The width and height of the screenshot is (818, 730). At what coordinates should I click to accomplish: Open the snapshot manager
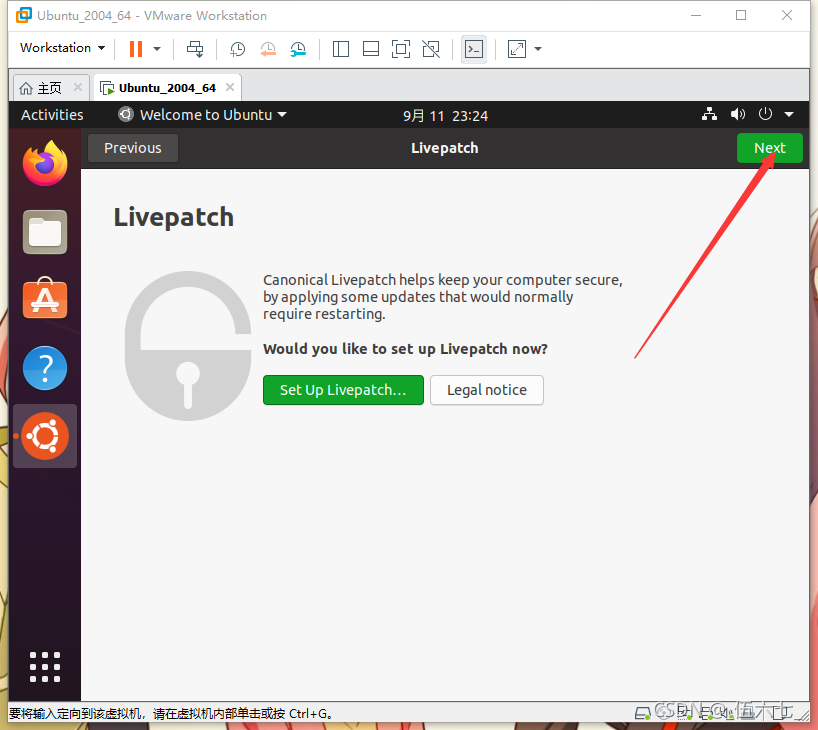point(298,49)
